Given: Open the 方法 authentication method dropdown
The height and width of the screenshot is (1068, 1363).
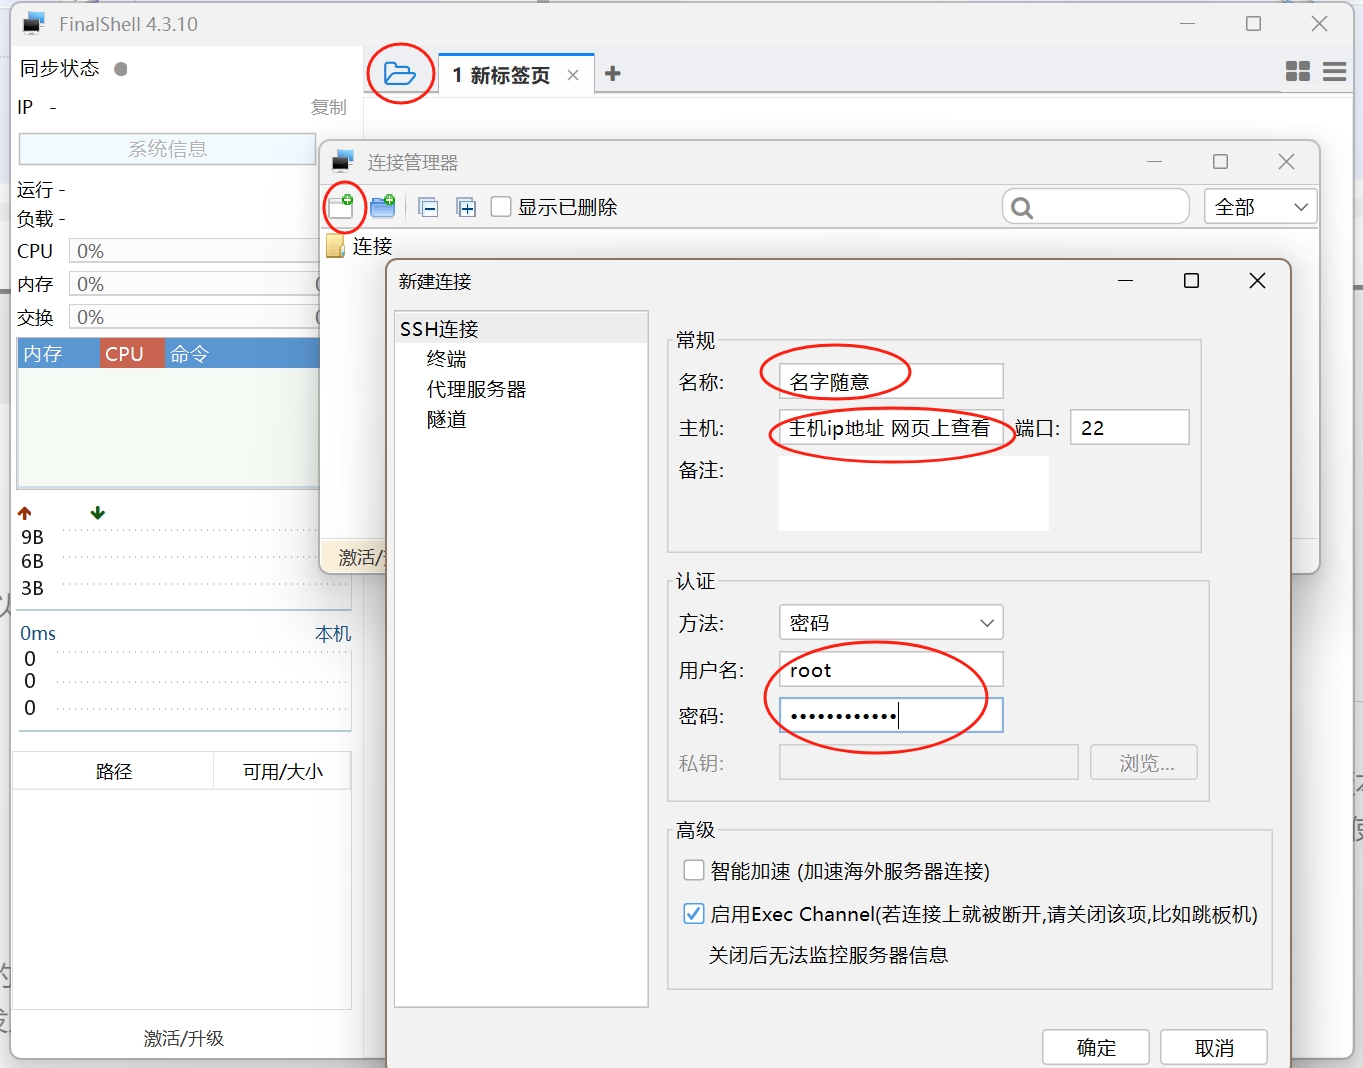Looking at the screenshot, I should point(891,622).
